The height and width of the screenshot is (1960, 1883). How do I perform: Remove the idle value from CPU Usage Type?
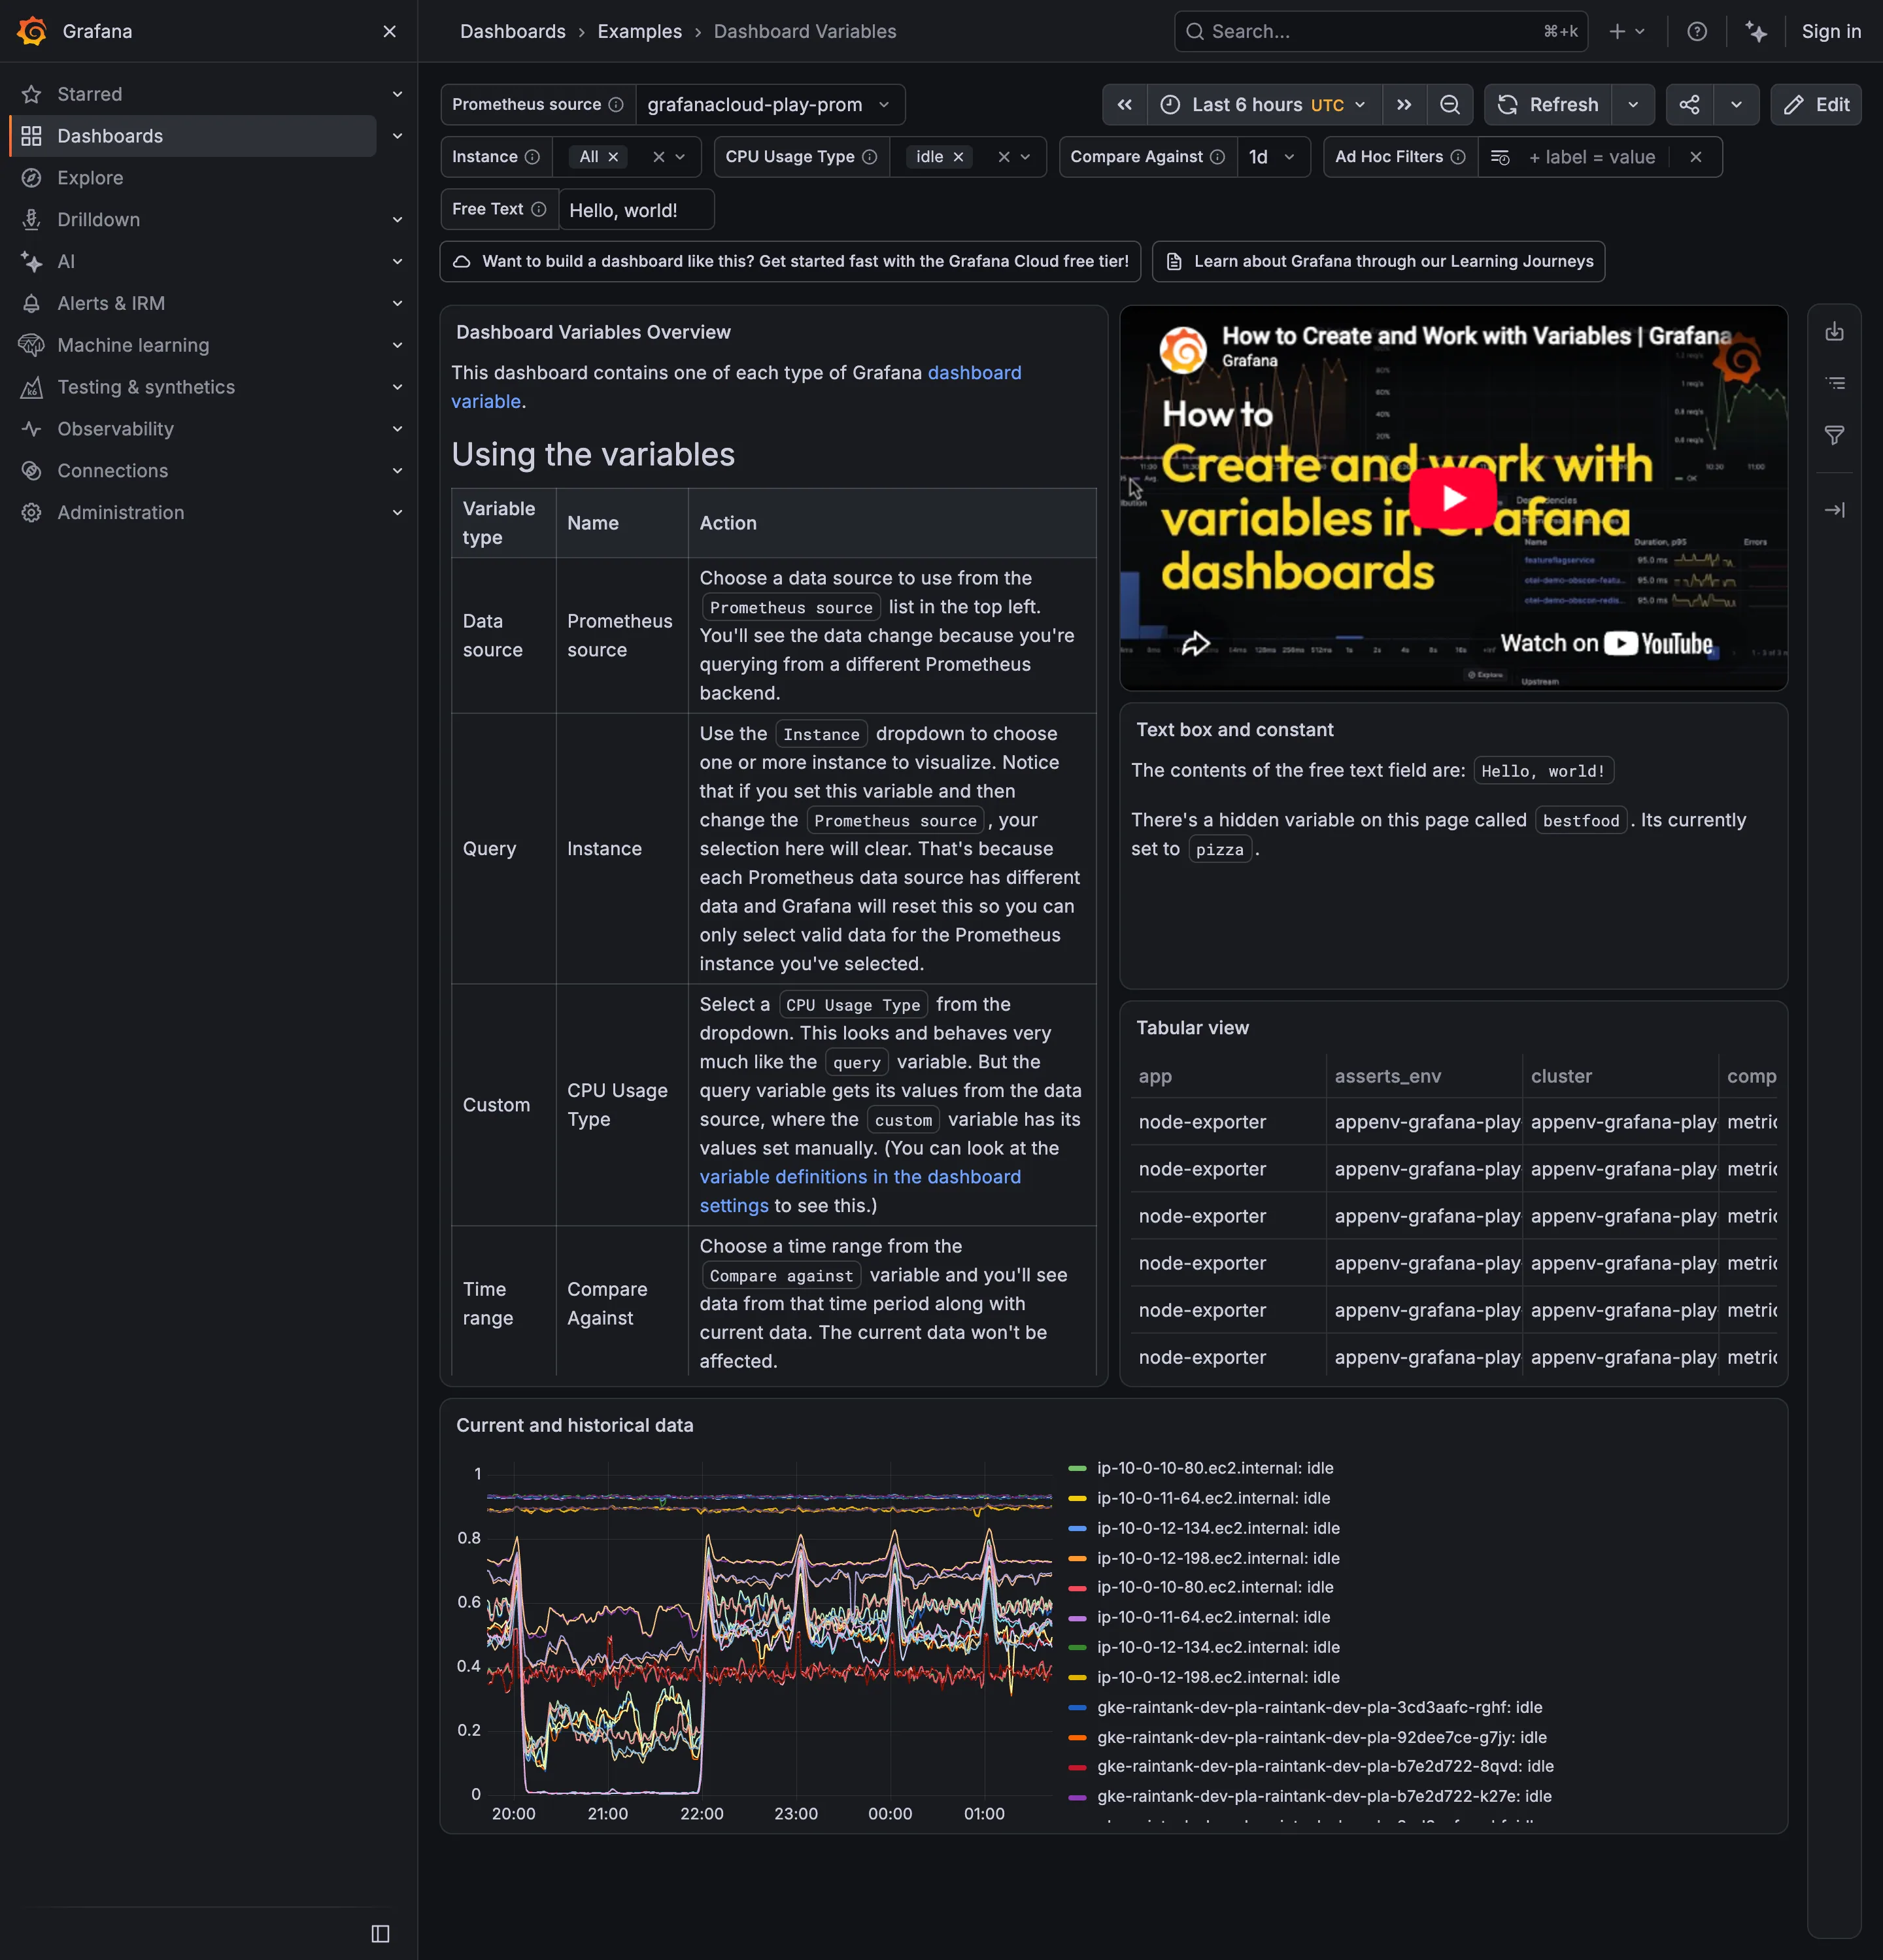(958, 157)
